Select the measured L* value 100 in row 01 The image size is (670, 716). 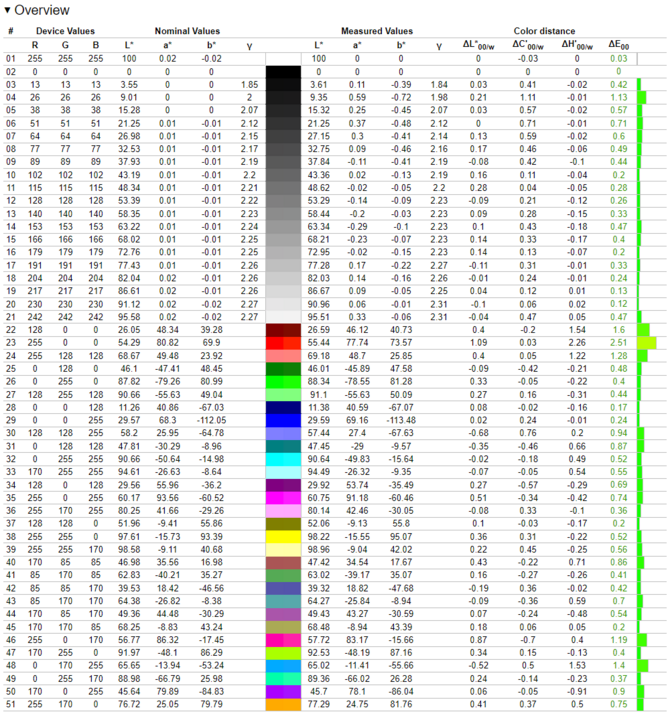(319, 59)
